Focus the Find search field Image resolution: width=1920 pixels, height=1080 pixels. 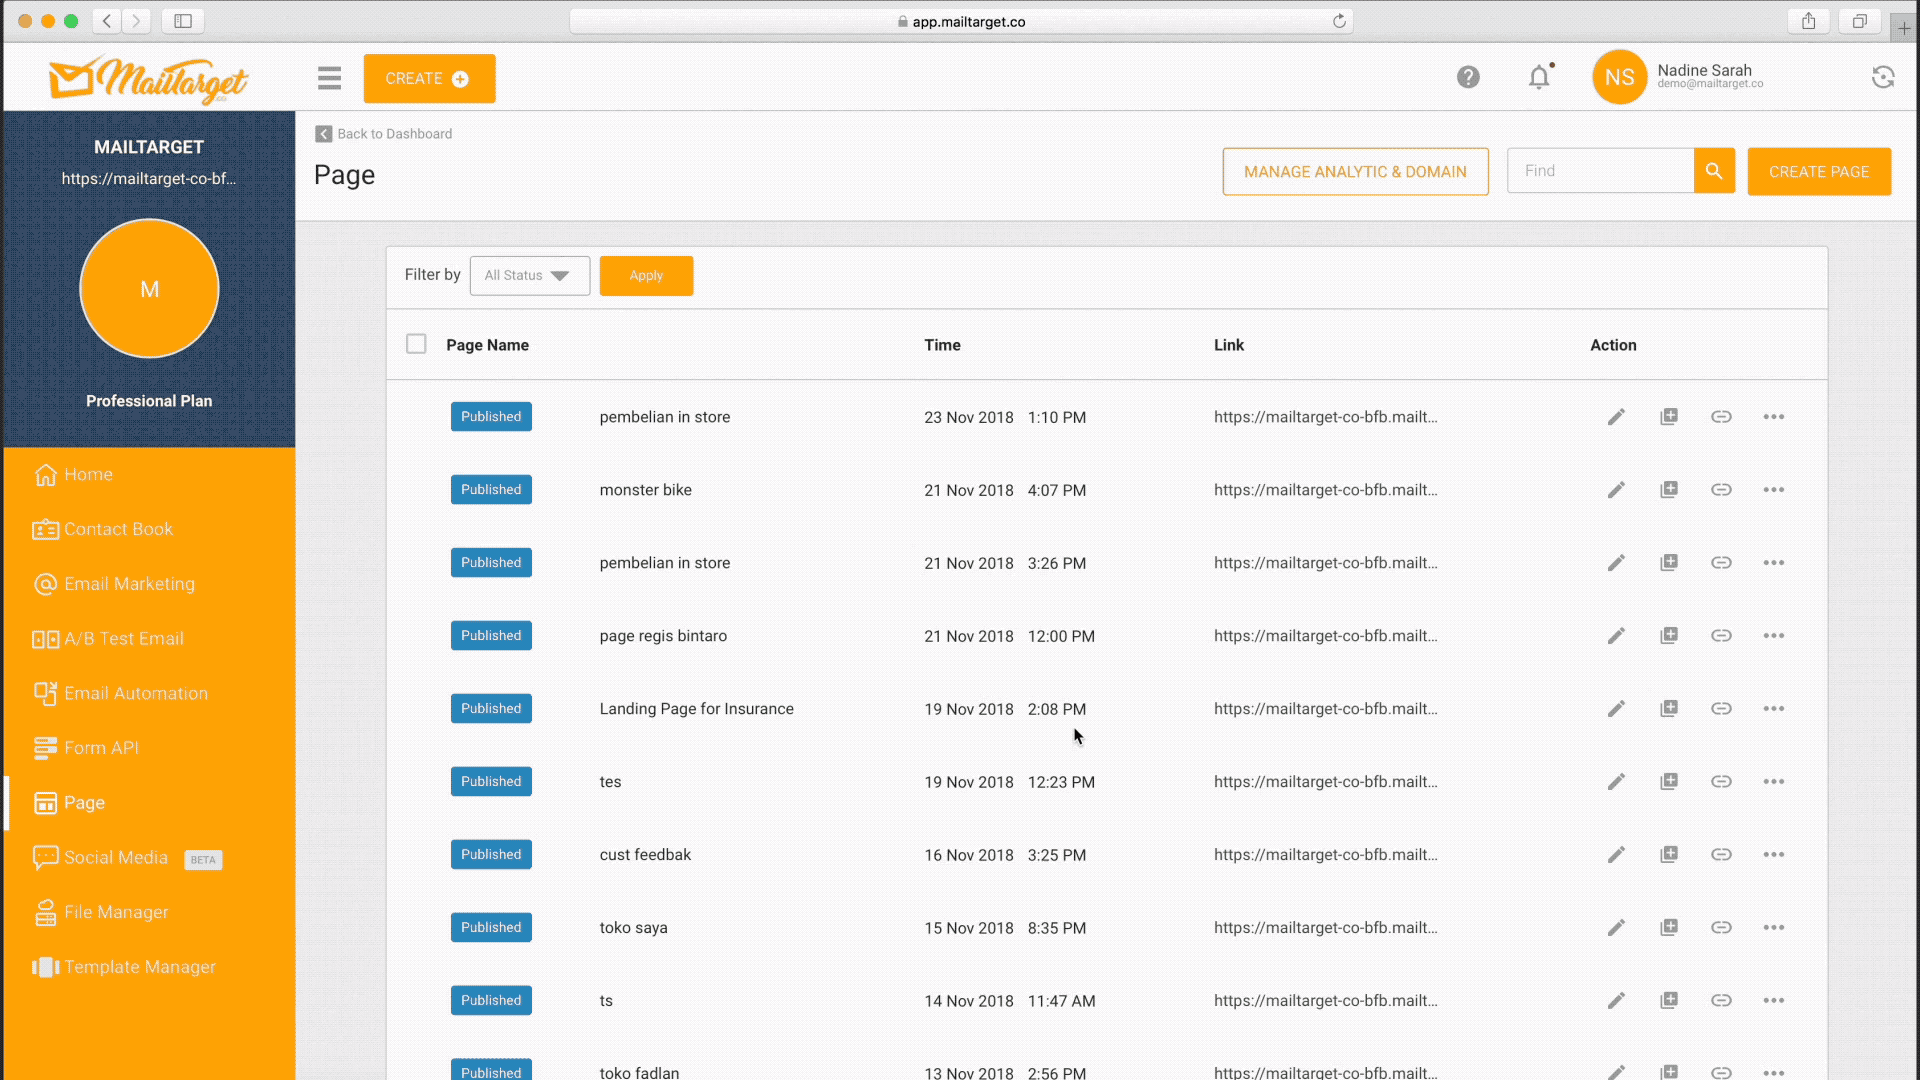click(1600, 171)
